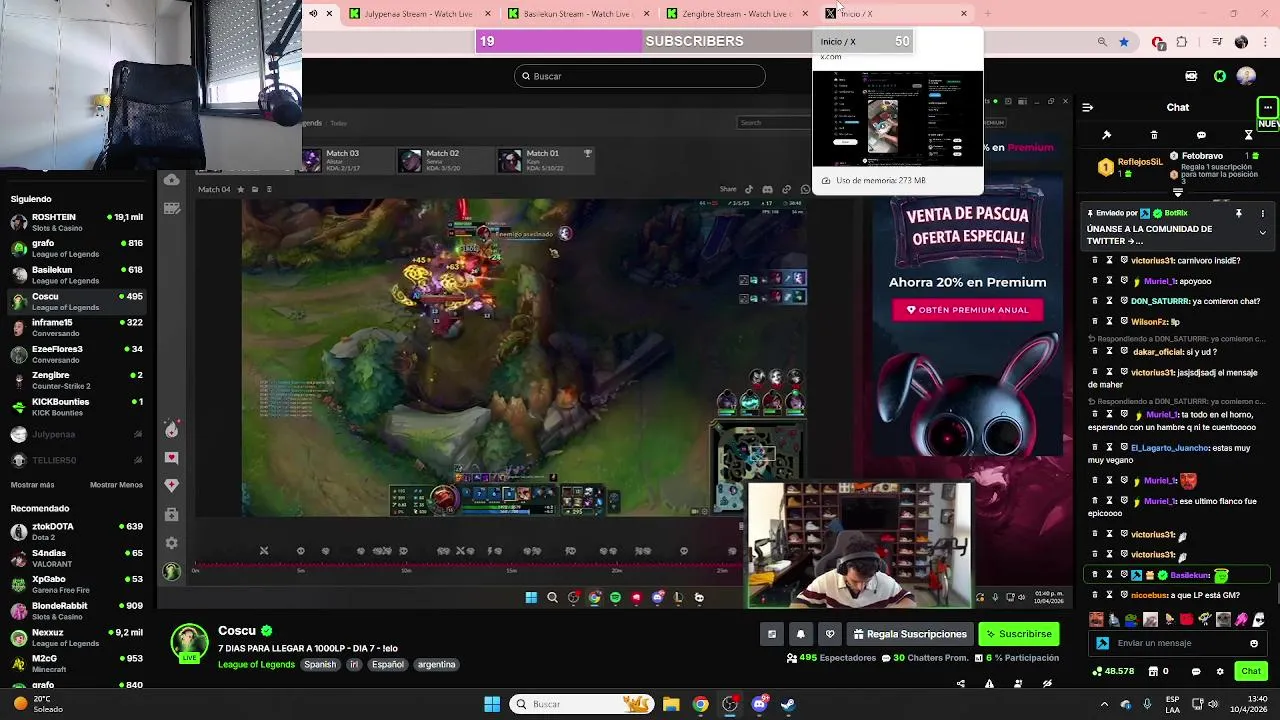
Task: Share the stream with the share icon
Action: click(x=961, y=684)
